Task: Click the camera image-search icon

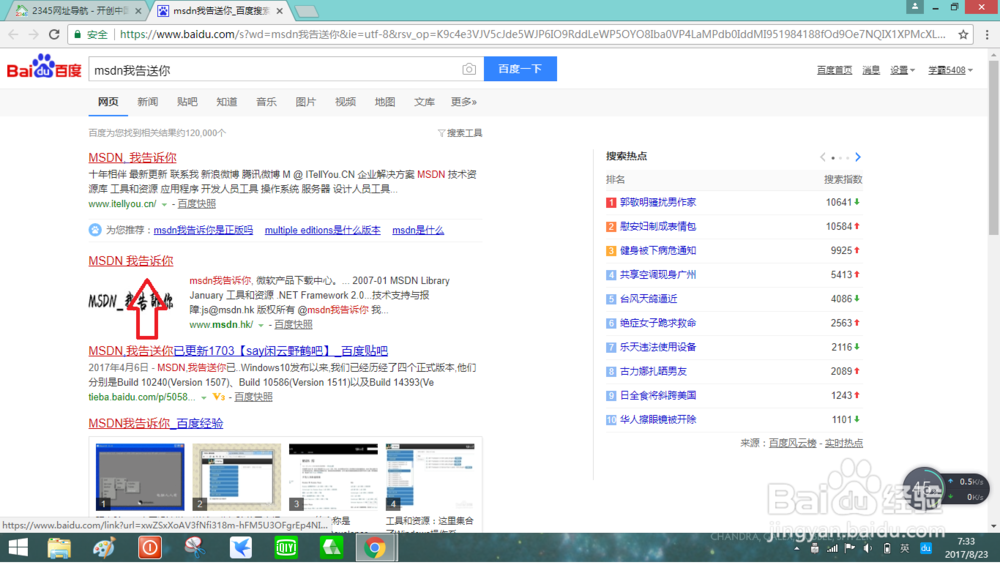Action: coord(469,69)
